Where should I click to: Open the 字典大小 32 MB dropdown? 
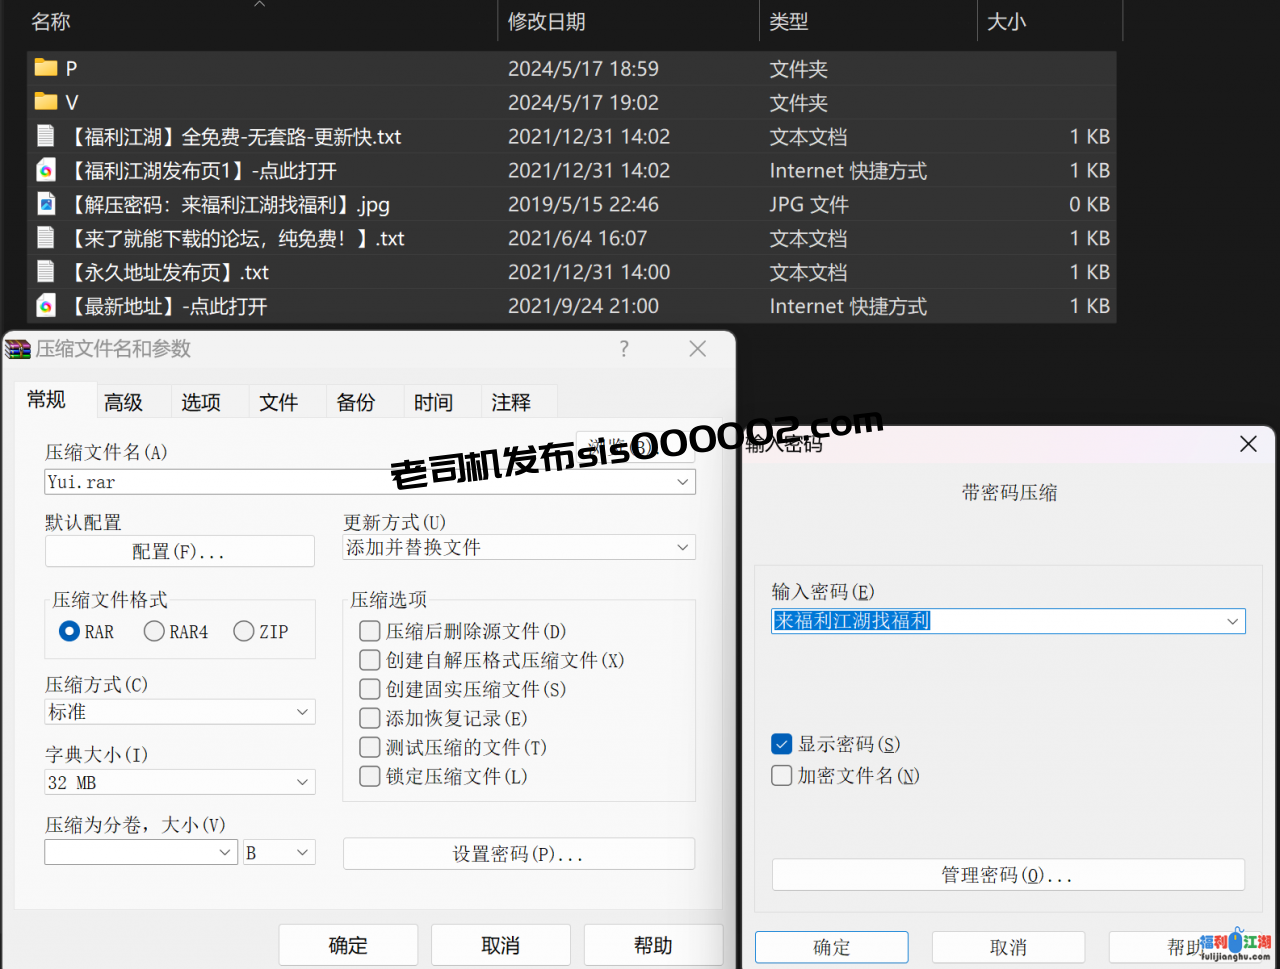coord(302,782)
